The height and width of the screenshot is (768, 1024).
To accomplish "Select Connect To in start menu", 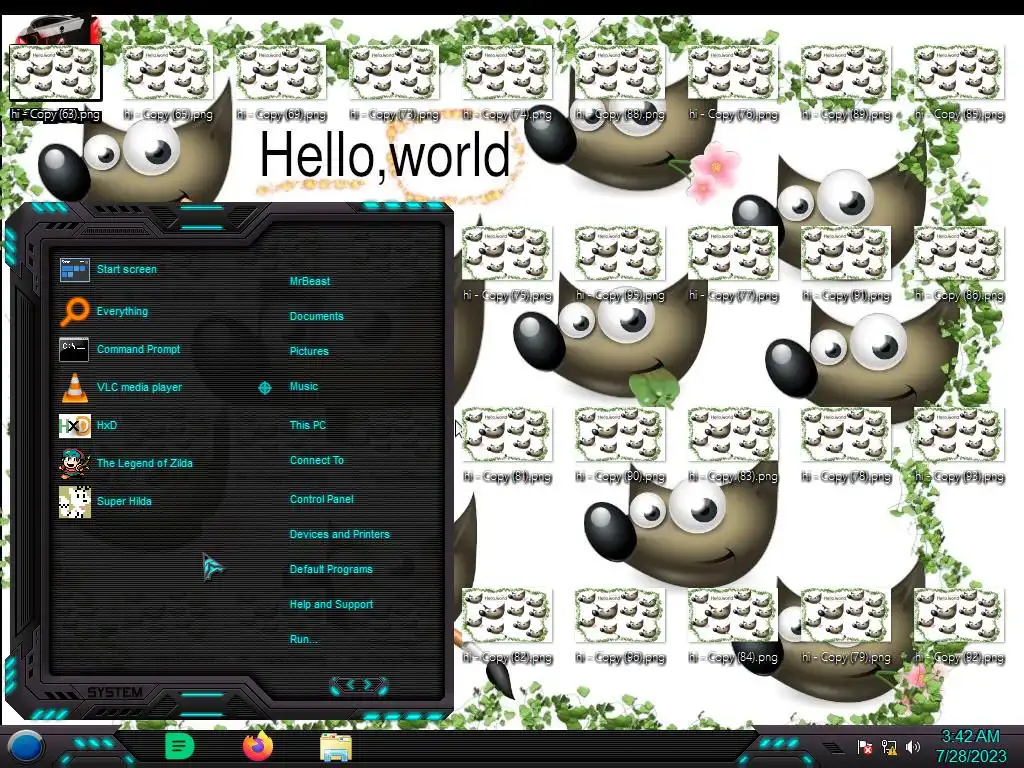I will (x=317, y=460).
